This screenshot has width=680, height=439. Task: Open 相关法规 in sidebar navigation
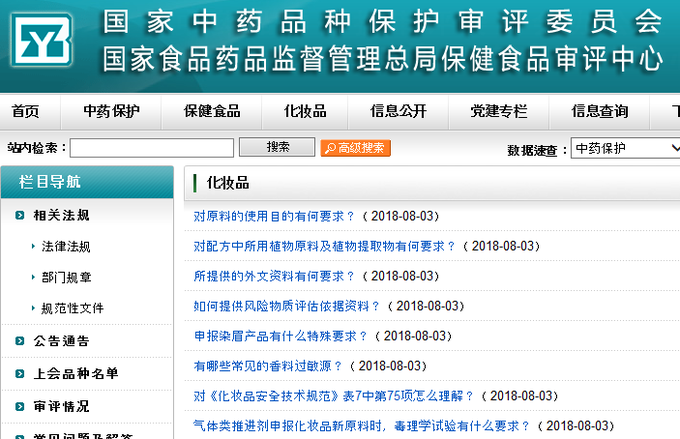click(x=61, y=215)
